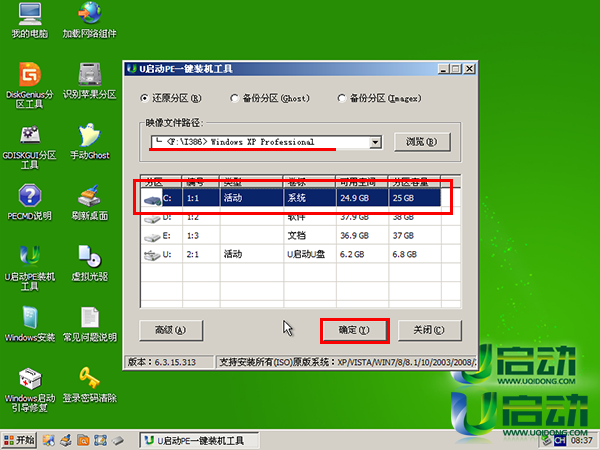Click the blue frame quick launch icon
This screenshot has width=600, height=450.
(x=100, y=440)
